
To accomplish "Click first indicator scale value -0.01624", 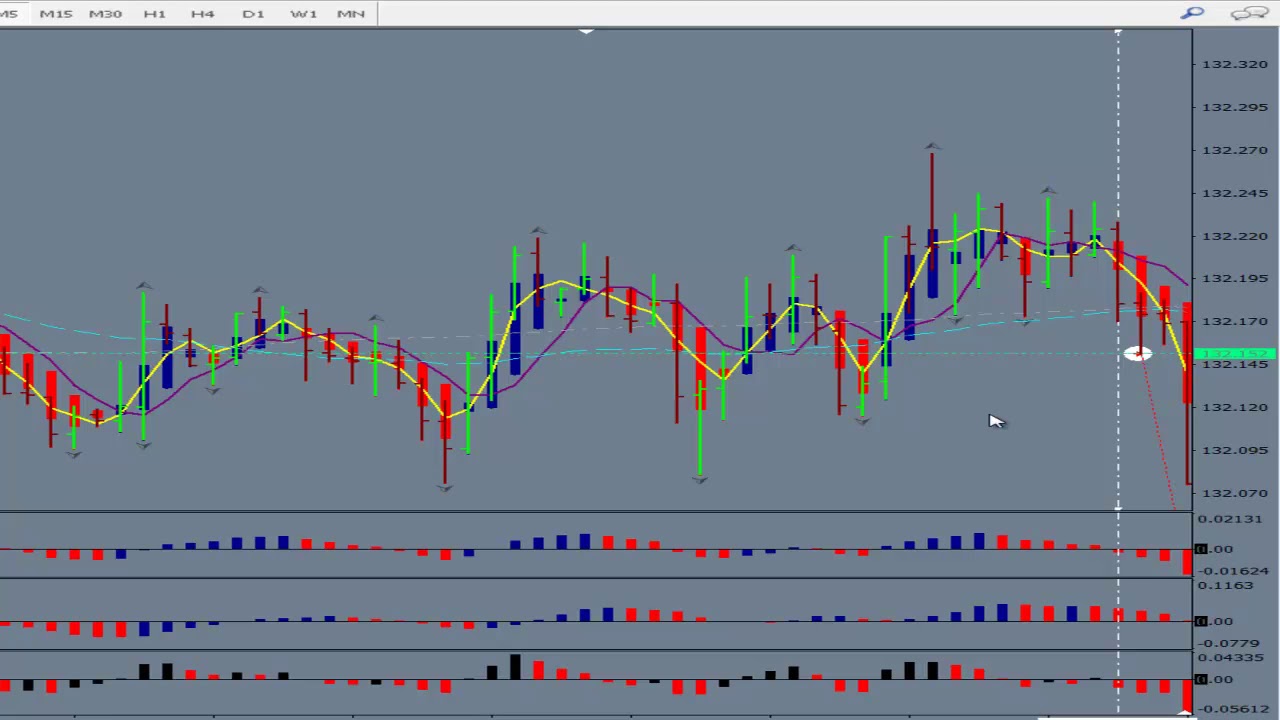I will coord(1234,571).
